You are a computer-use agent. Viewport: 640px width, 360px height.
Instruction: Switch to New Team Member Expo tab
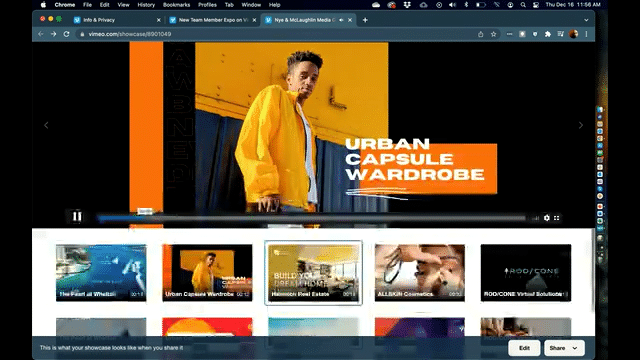[212, 20]
